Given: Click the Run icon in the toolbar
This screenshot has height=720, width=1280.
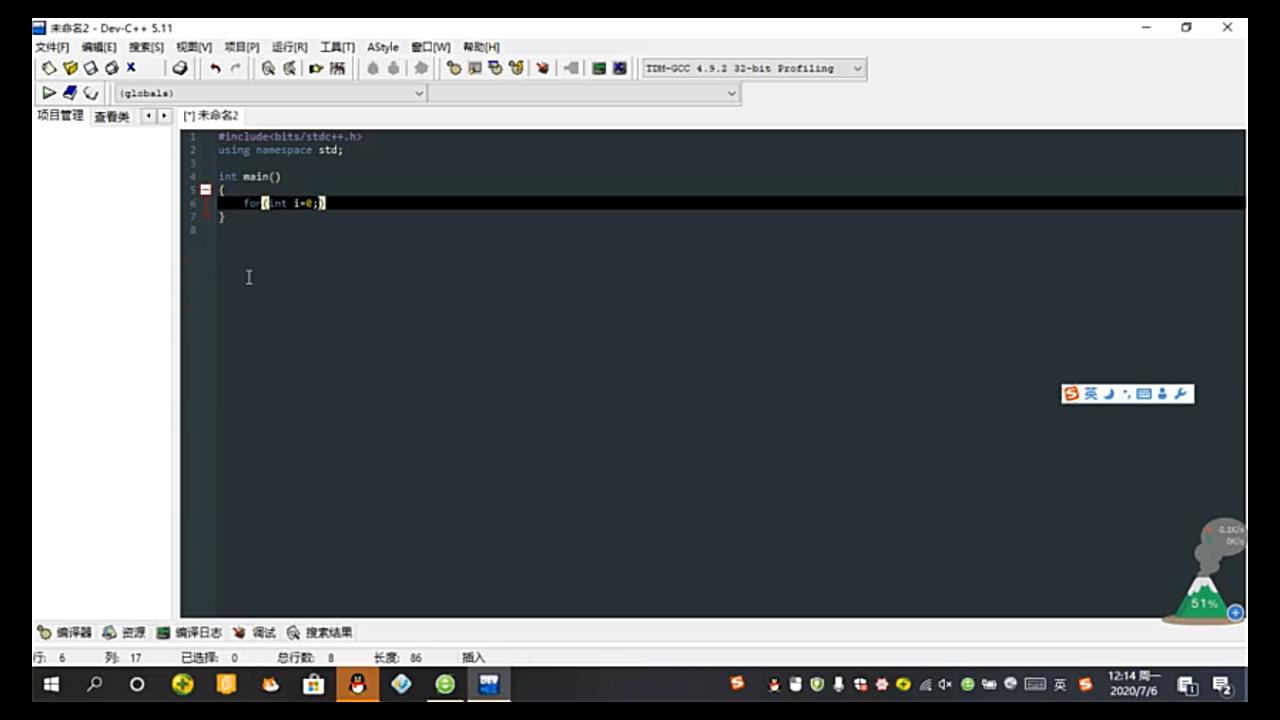Looking at the screenshot, I should (x=475, y=68).
